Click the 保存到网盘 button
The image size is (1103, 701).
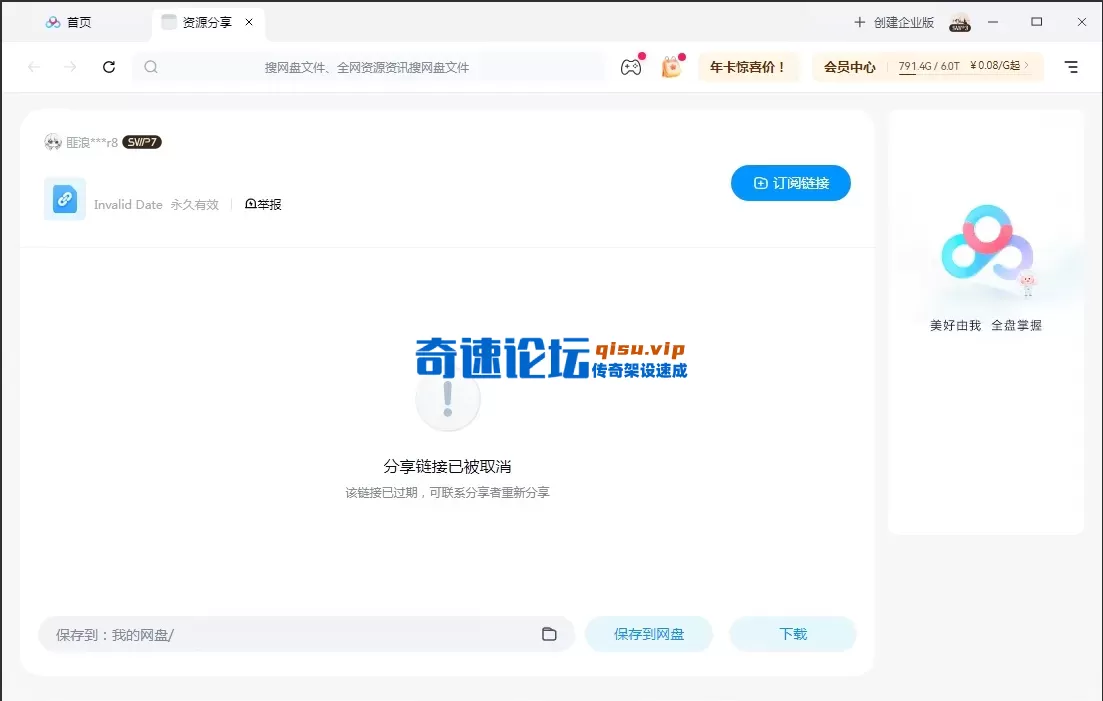pyautogui.click(x=649, y=634)
